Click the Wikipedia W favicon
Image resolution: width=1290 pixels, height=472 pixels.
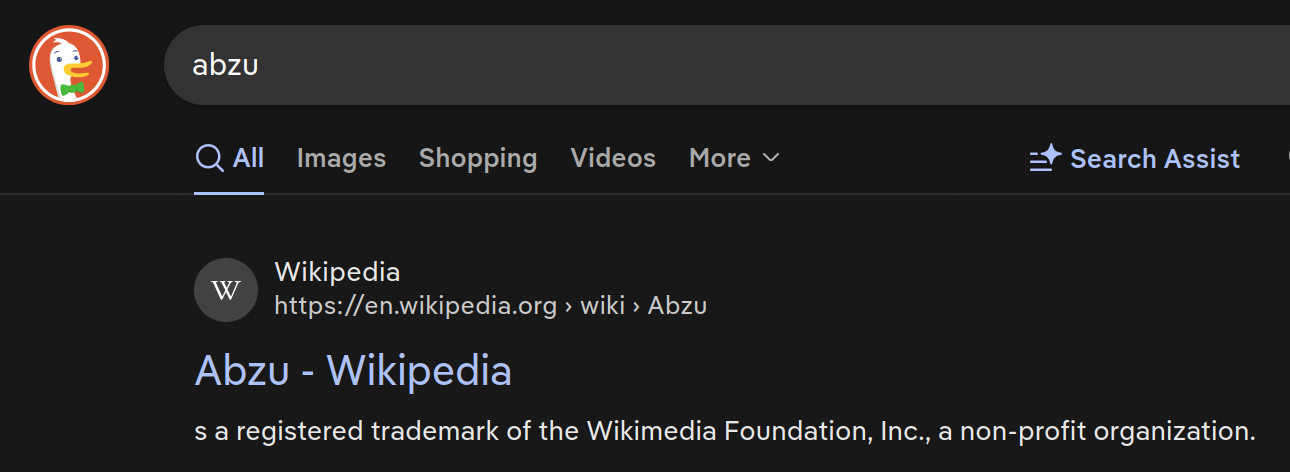coord(226,290)
